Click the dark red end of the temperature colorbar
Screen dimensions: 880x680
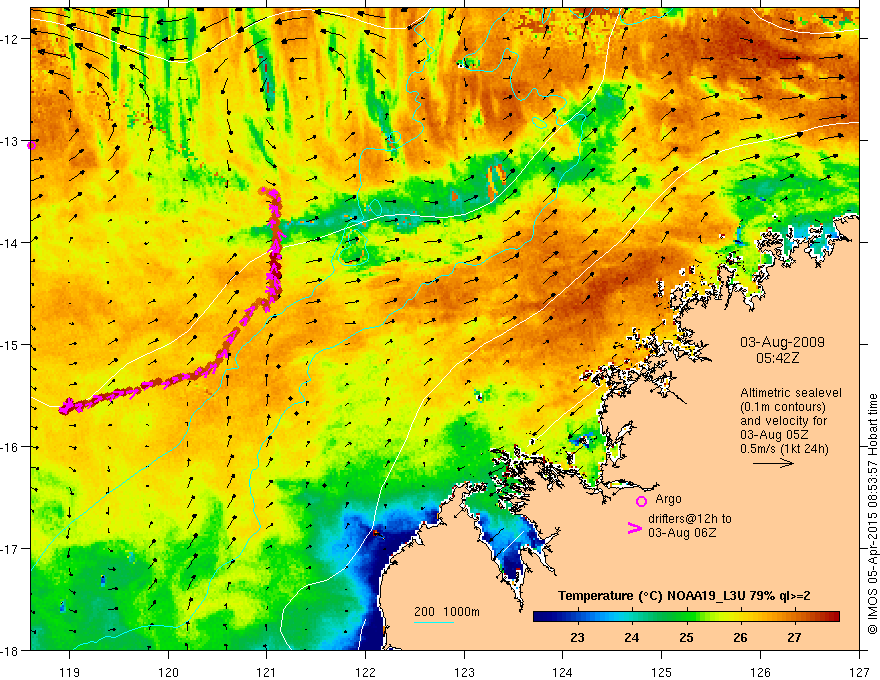click(x=833, y=617)
